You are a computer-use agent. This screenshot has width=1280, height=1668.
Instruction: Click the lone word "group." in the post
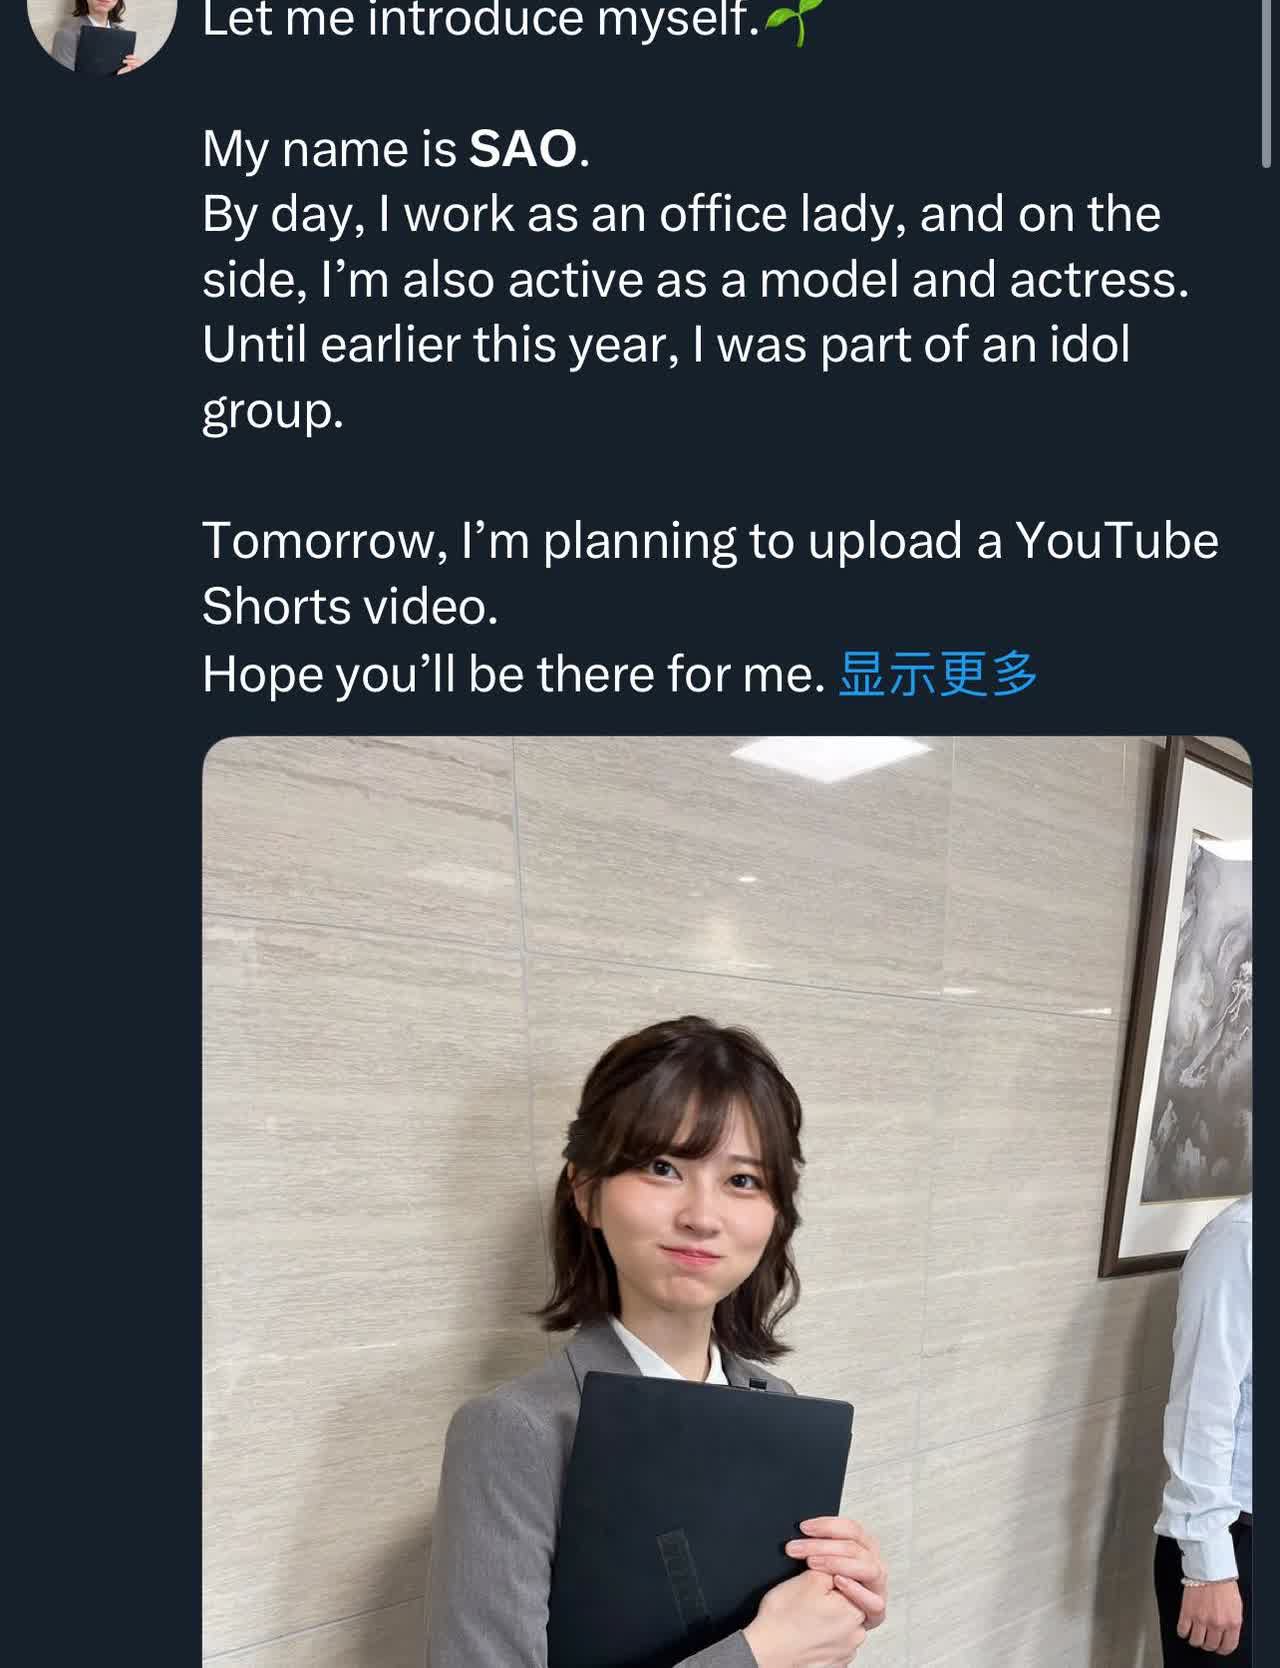[x=272, y=410]
